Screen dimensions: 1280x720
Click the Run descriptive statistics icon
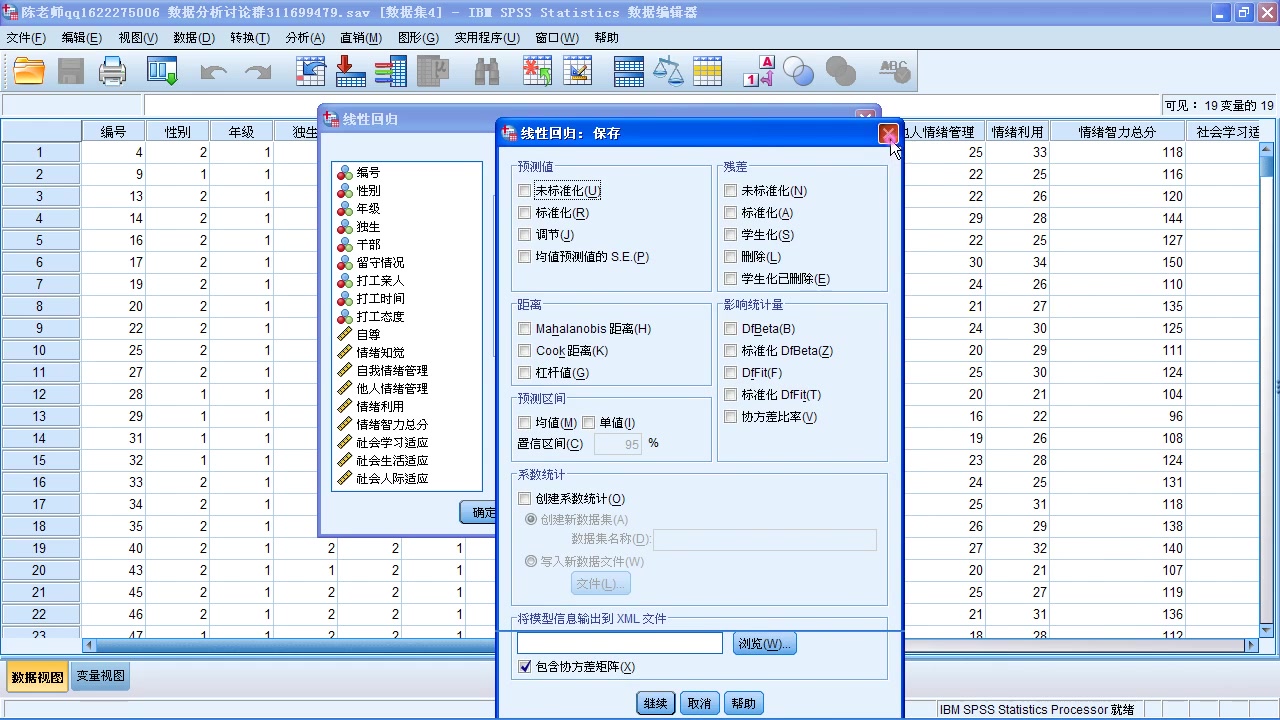tap(434, 71)
